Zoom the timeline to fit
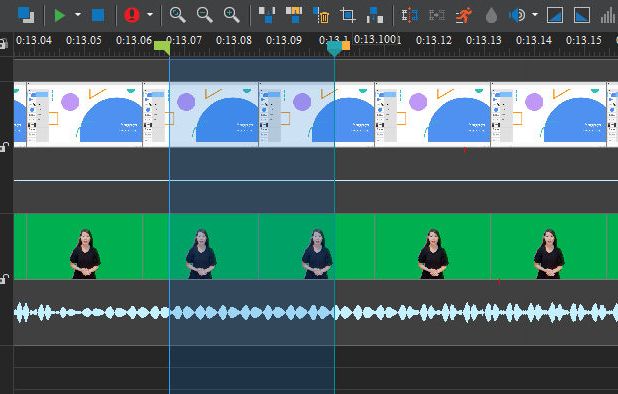The width and height of the screenshot is (618, 394). (177, 15)
